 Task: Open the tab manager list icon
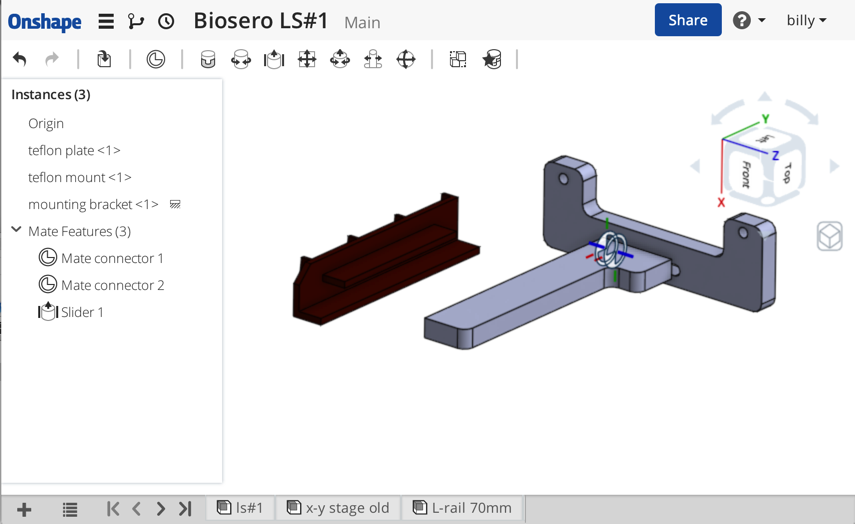pyautogui.click(x=70, y=510)
